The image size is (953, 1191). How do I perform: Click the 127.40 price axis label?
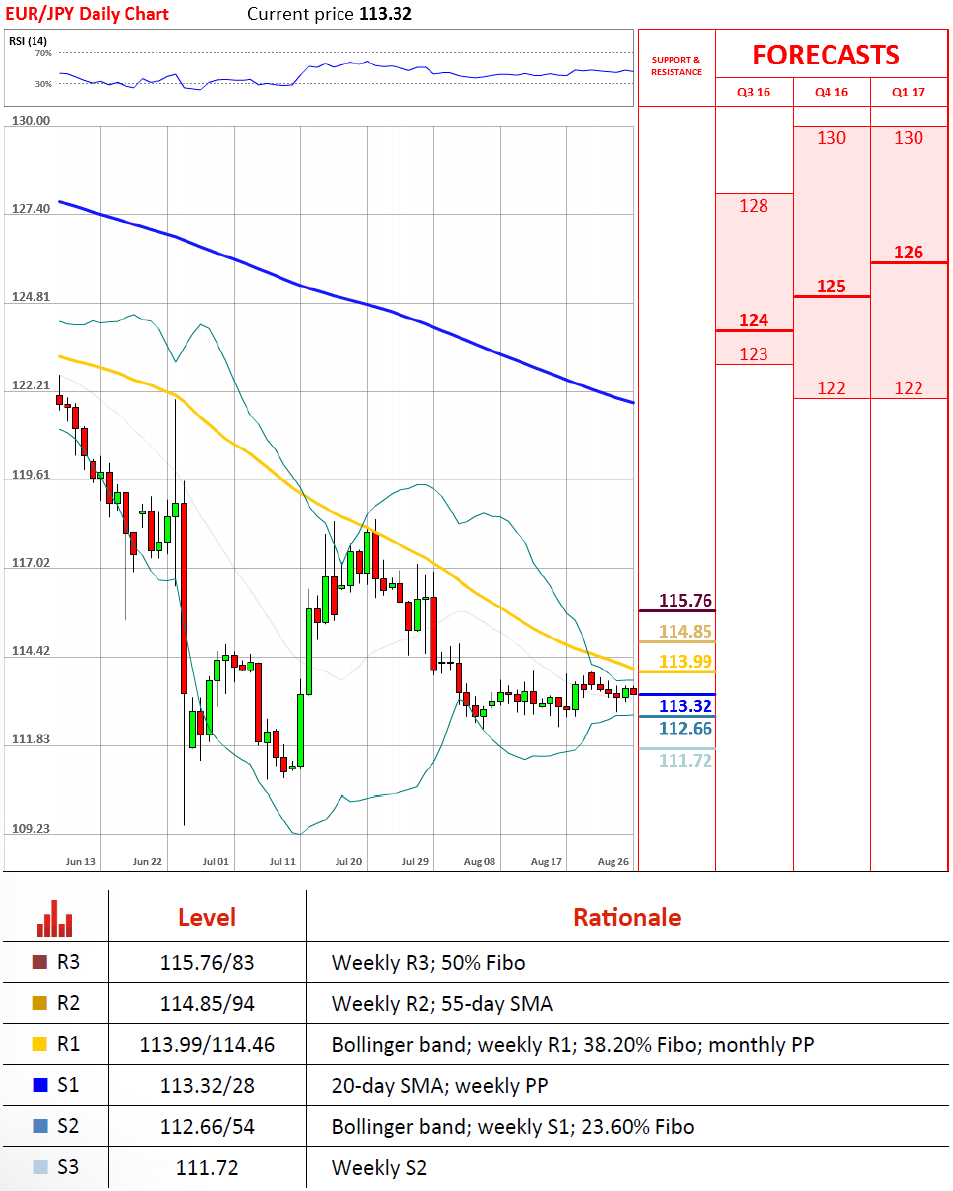tap(31, 209)
